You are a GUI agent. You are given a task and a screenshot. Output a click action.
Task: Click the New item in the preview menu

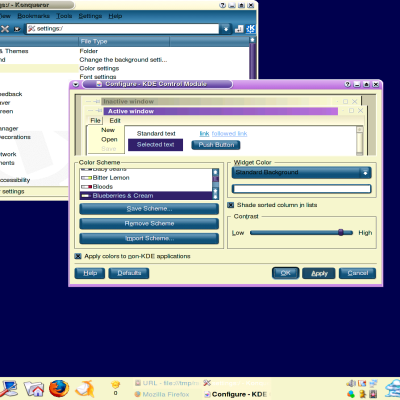tap(108, 130)
